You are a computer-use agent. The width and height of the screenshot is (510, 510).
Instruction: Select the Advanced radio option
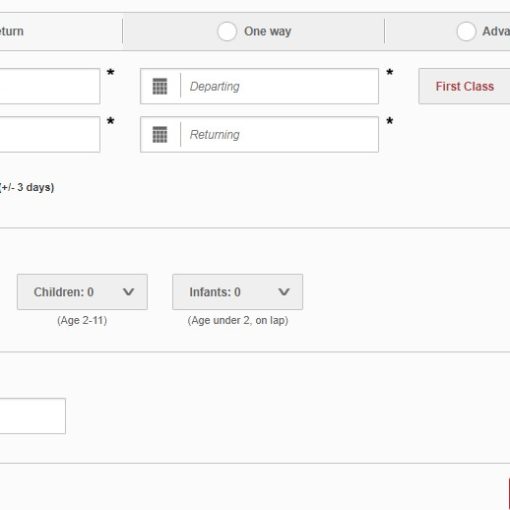(x=466, y=31)
